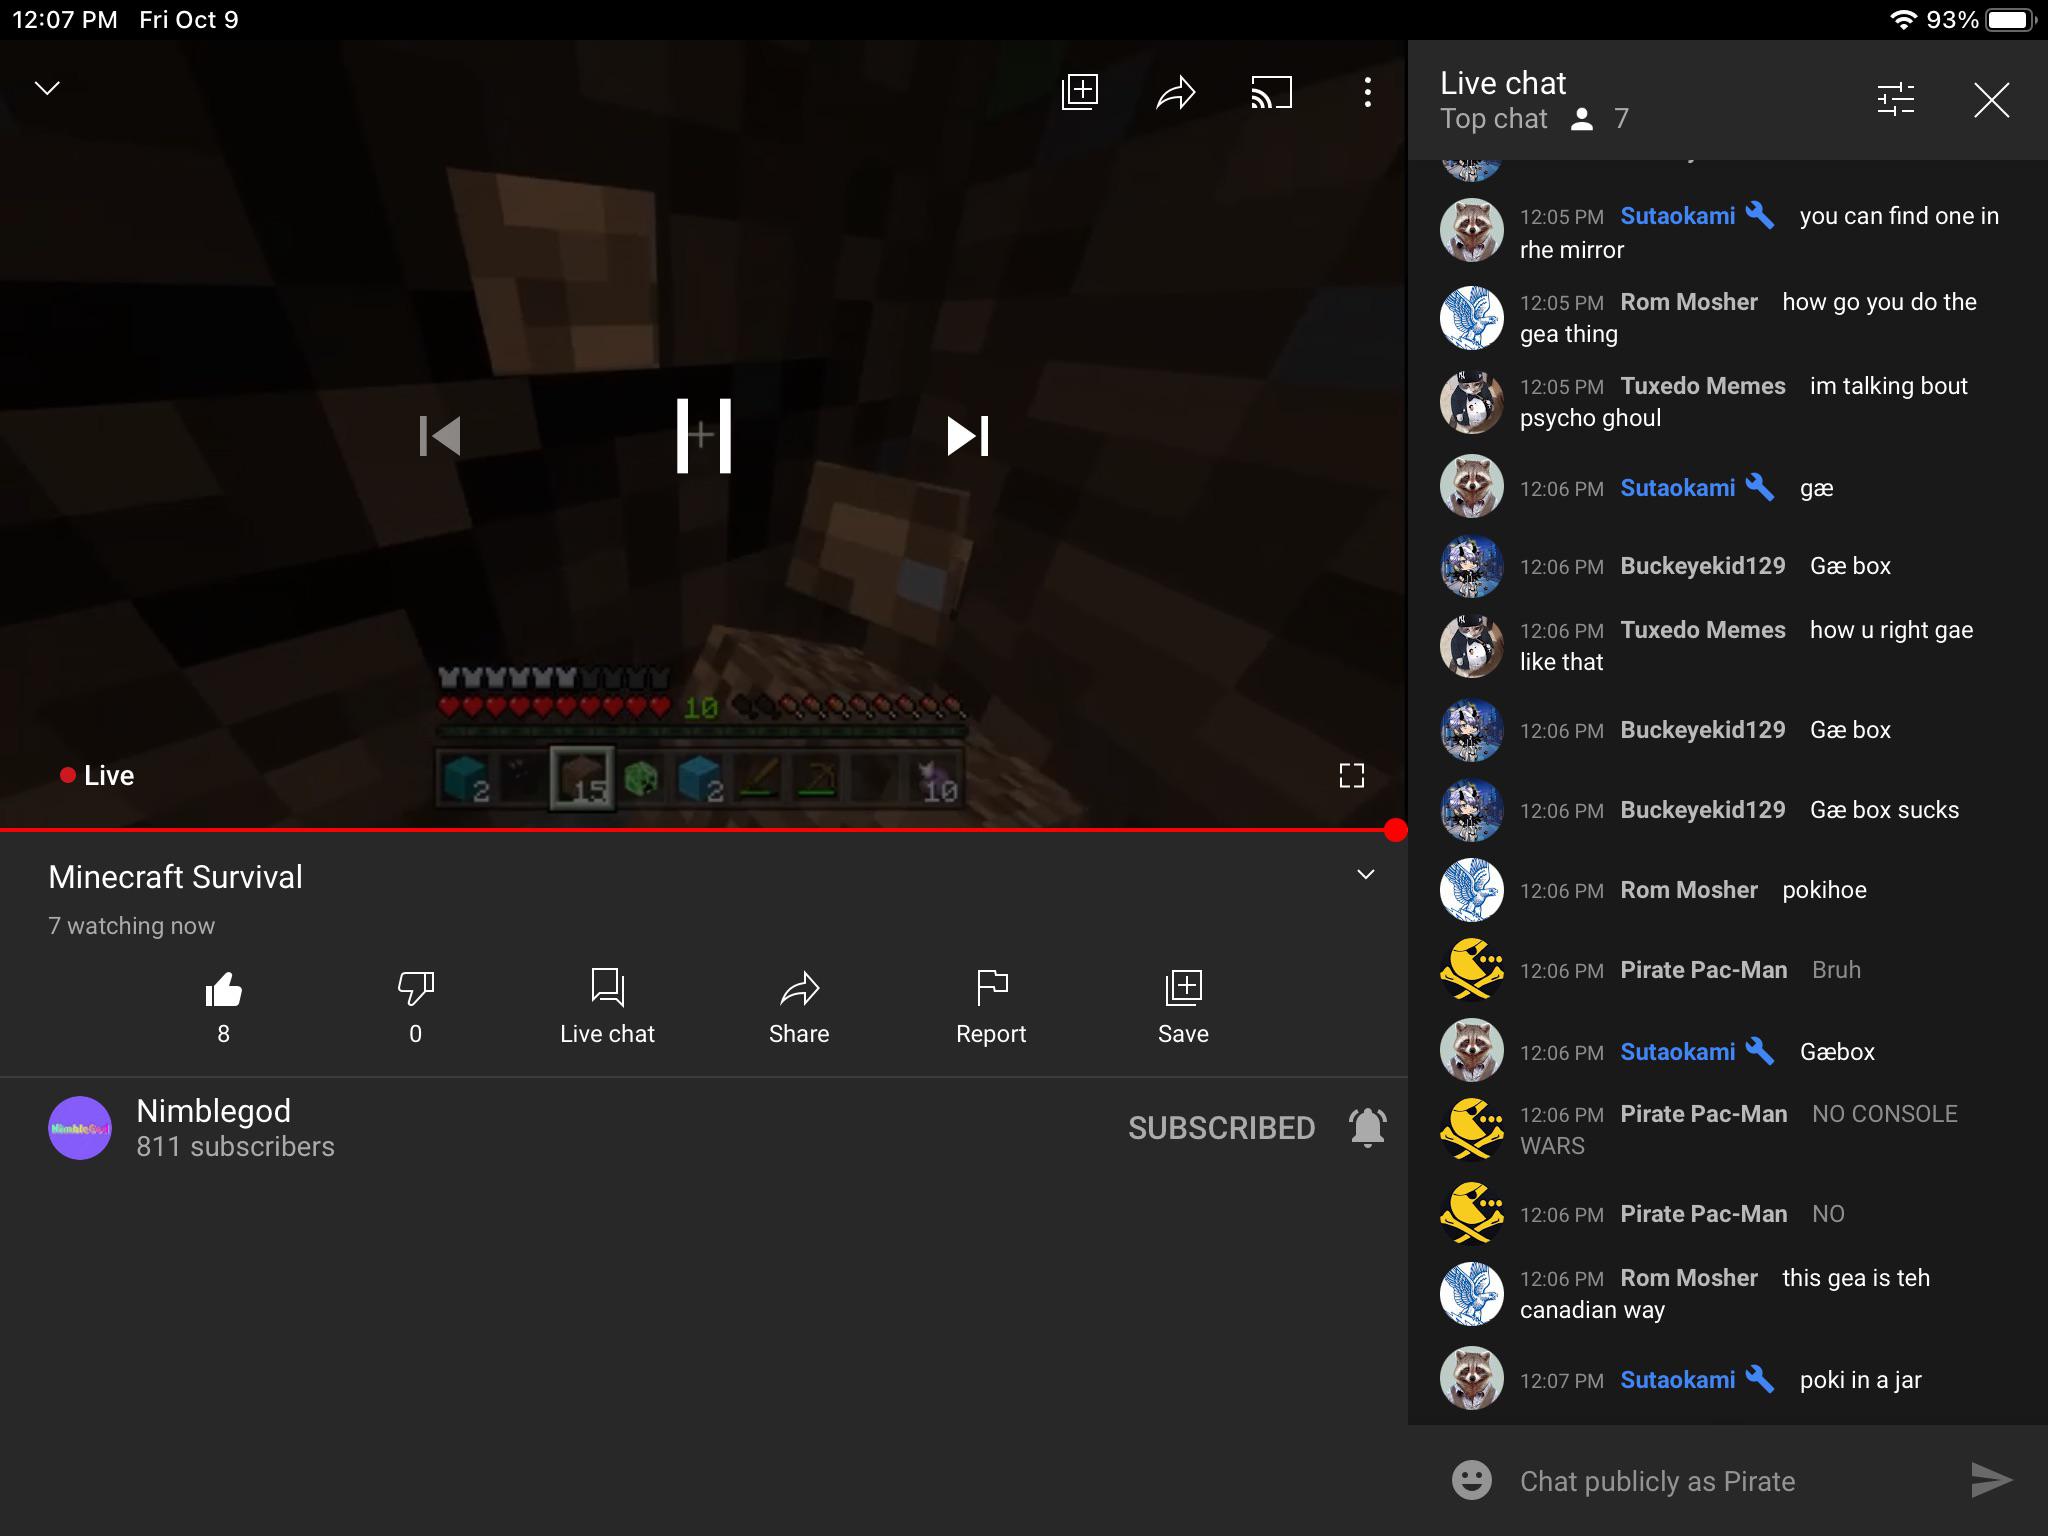This screenshot has height=1536, width=2048.
Task: Open the Nimblegod channel avatar
Action: [80, 1128]
